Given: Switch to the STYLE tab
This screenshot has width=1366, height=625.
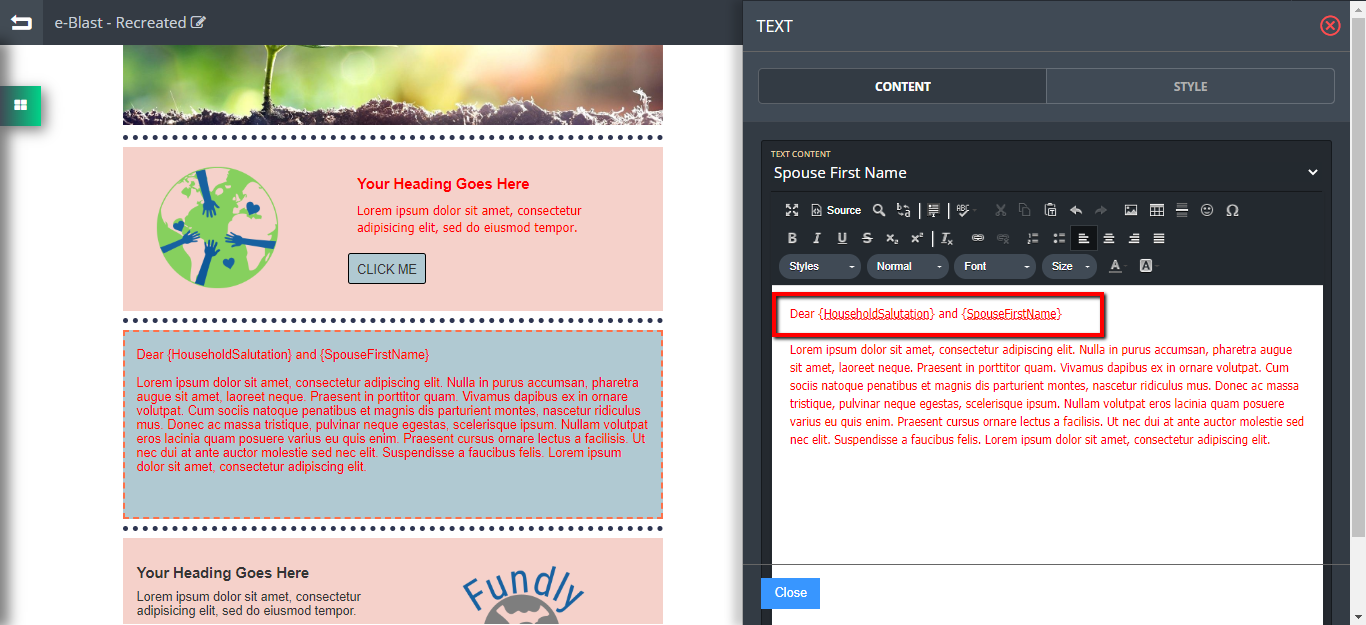Looking at the screenshot, I should point(1190,86).
